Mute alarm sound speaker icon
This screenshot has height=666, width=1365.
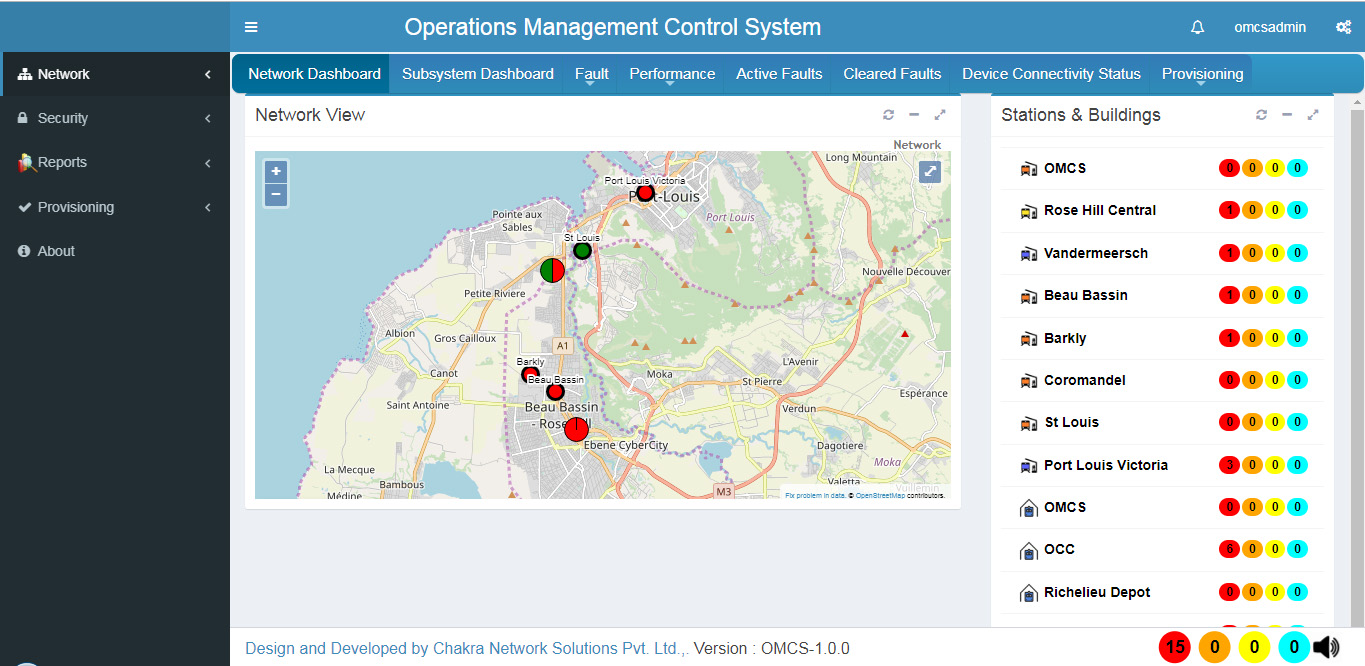click(1326, 647)
